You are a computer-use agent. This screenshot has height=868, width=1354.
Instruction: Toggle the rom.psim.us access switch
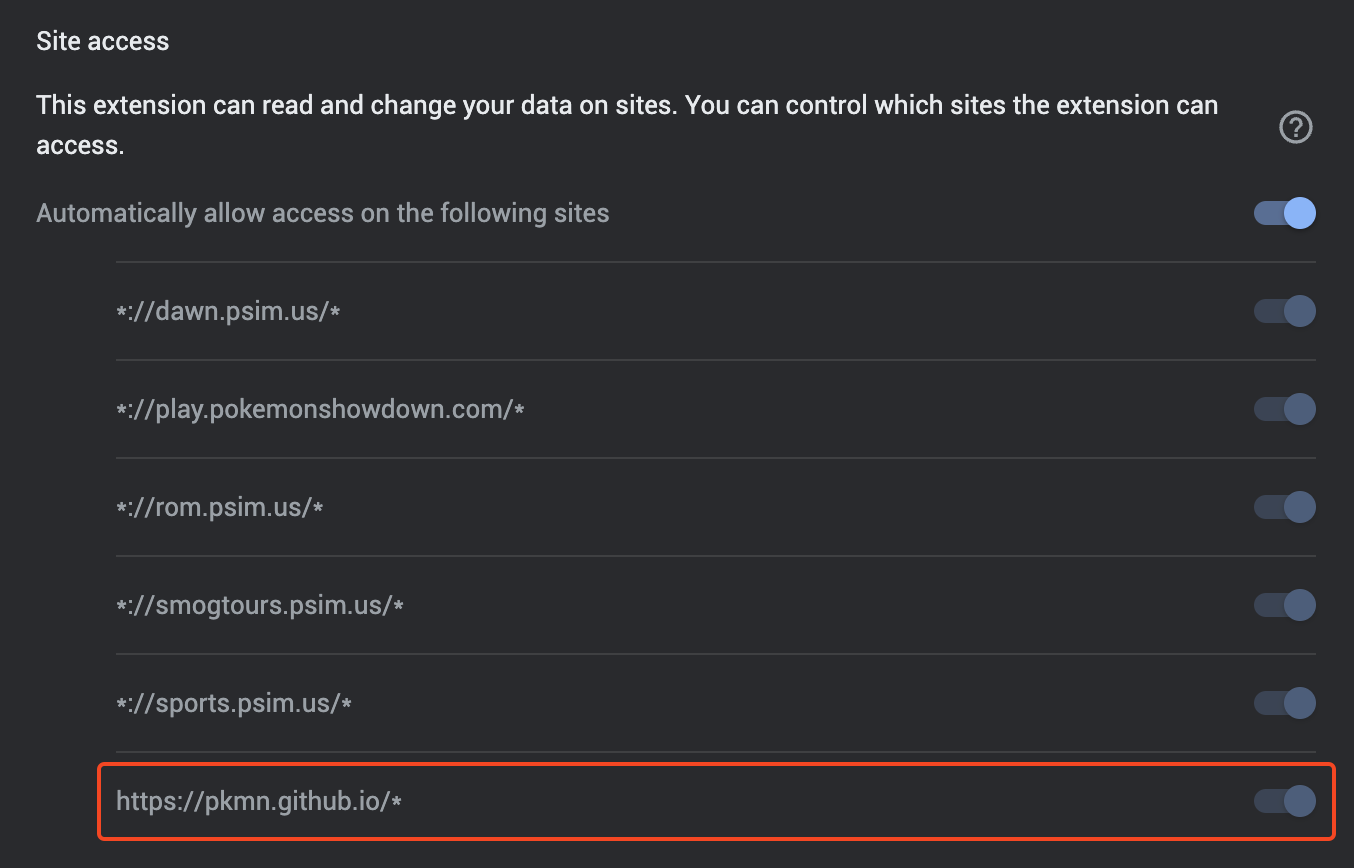pos(1285,507)
